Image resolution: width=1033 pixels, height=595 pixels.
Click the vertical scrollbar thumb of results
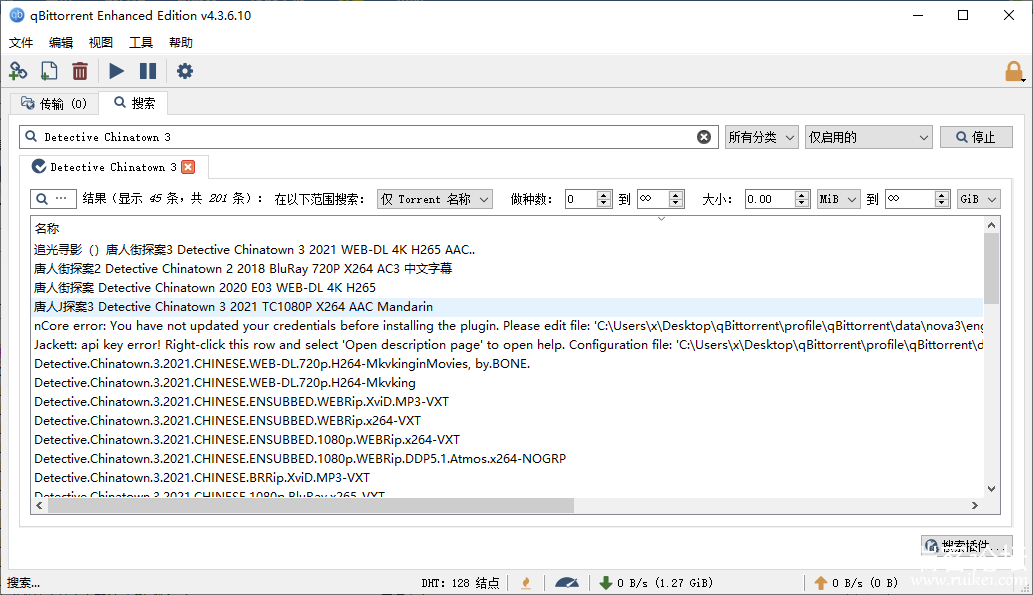point(991,268)
